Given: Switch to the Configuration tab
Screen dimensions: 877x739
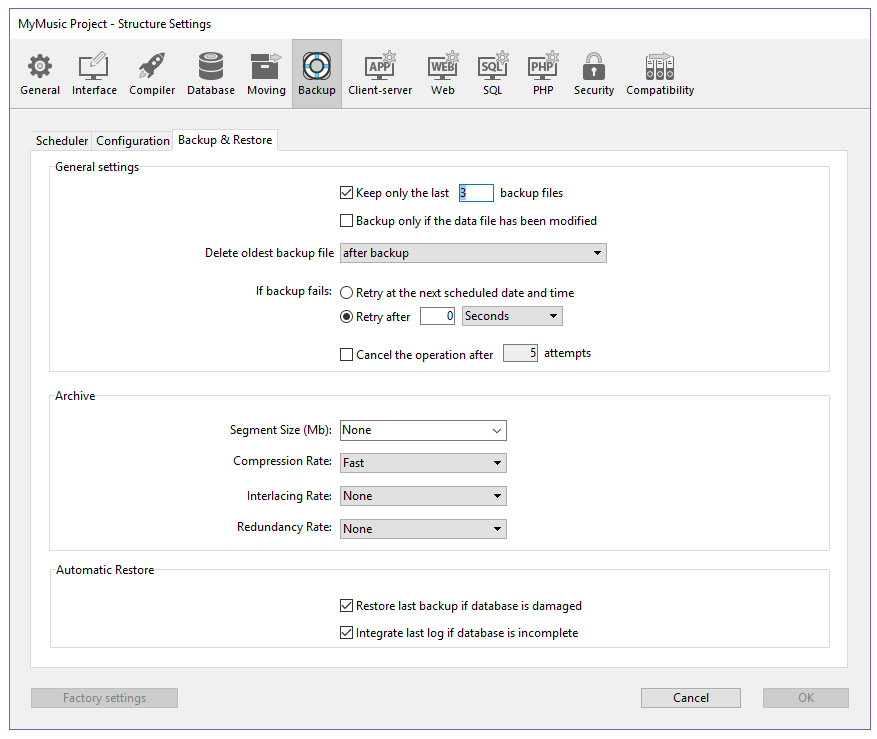Looking at the screenshot, I should pyautogui.click(x=133, y=141).
